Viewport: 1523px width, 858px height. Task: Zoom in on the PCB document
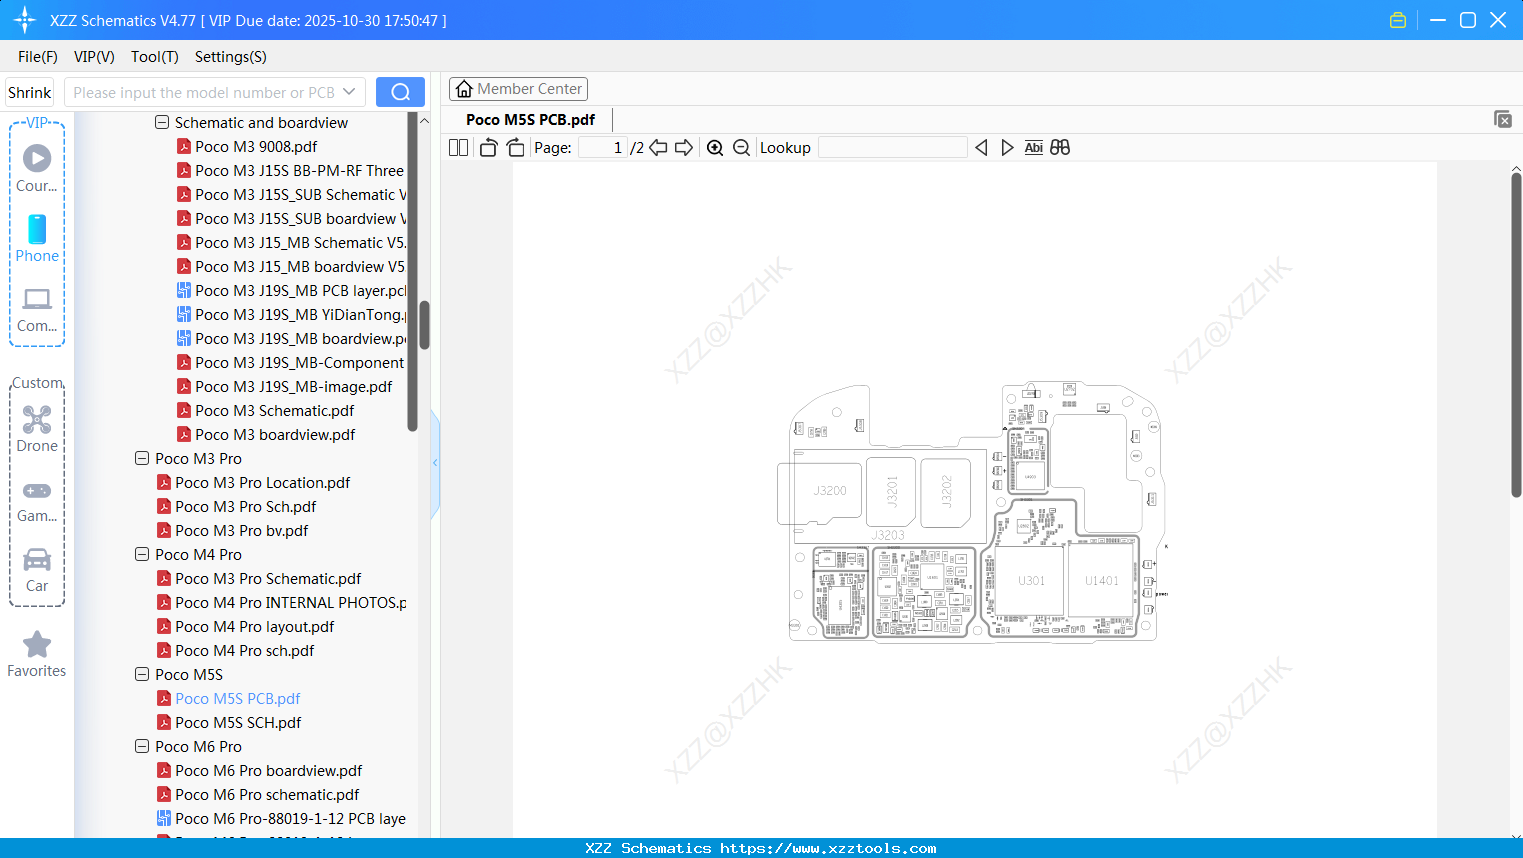coord(715,148)
